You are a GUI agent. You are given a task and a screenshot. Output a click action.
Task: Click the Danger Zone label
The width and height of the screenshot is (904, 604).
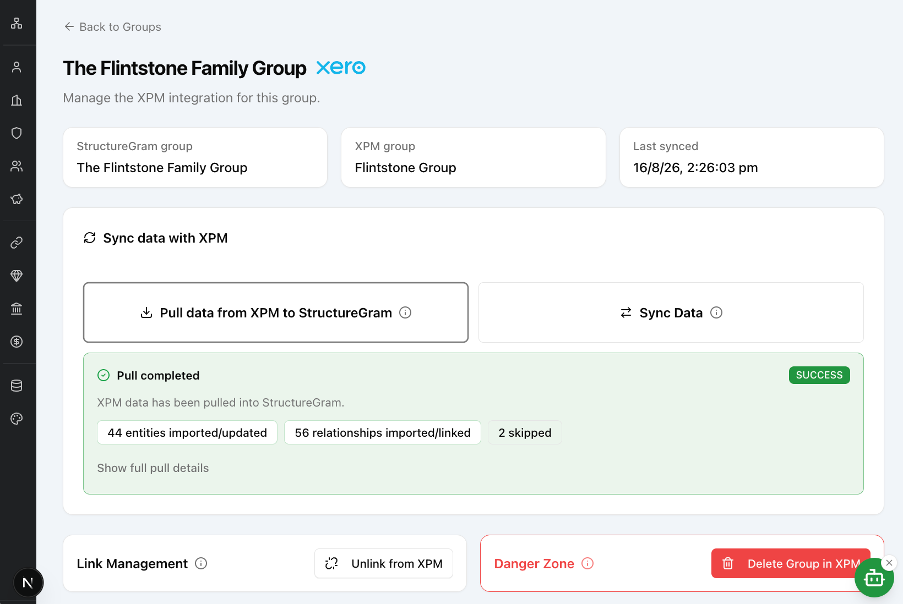534,563
